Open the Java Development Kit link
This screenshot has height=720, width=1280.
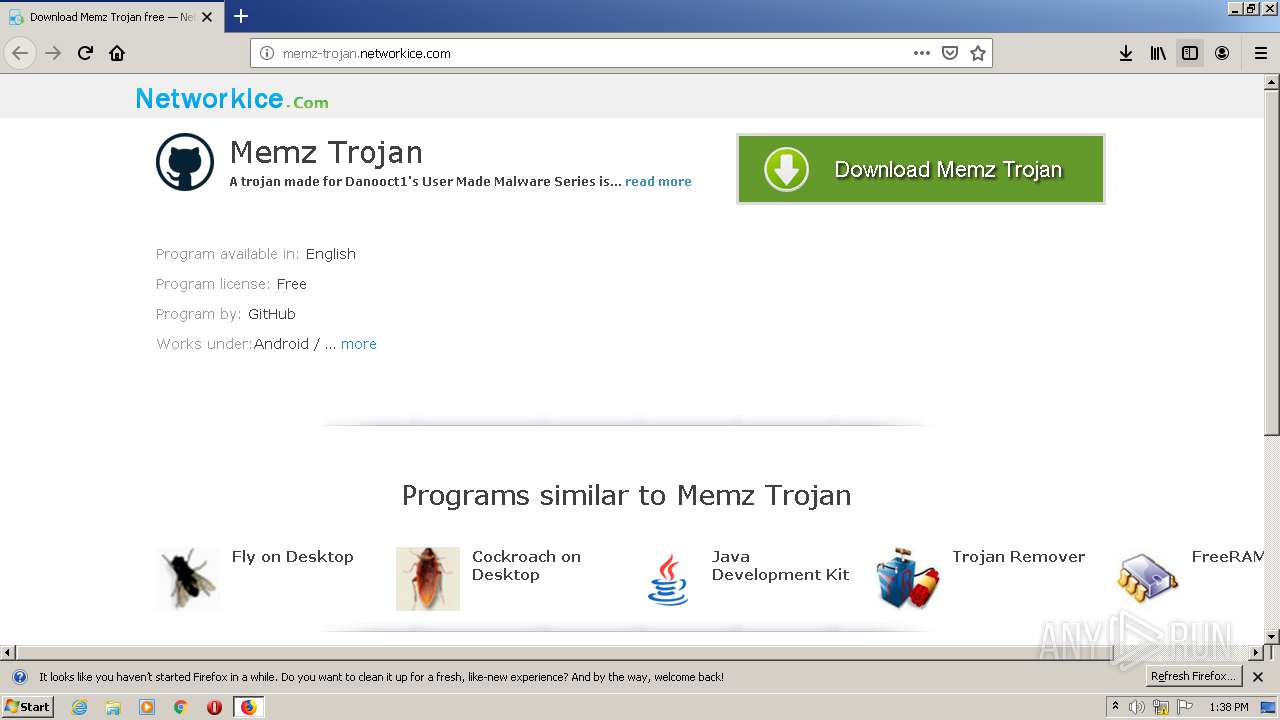[780, 566]
